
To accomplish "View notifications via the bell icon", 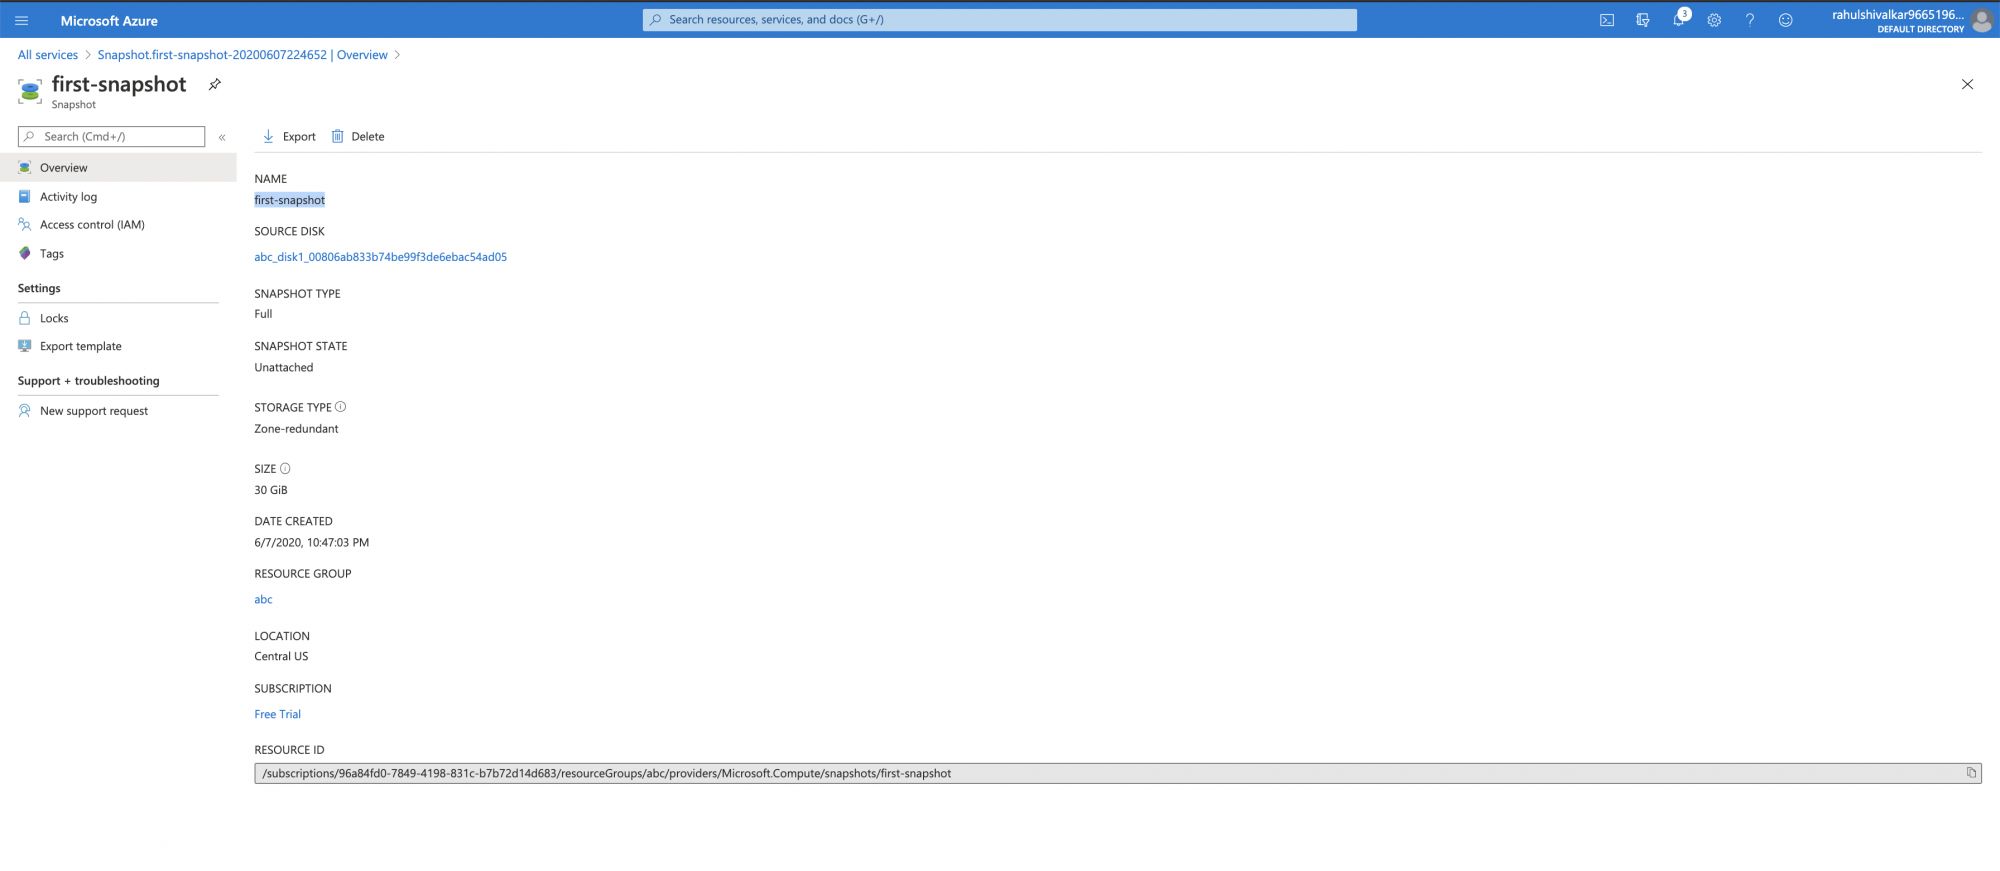I will click(1679, 20).
